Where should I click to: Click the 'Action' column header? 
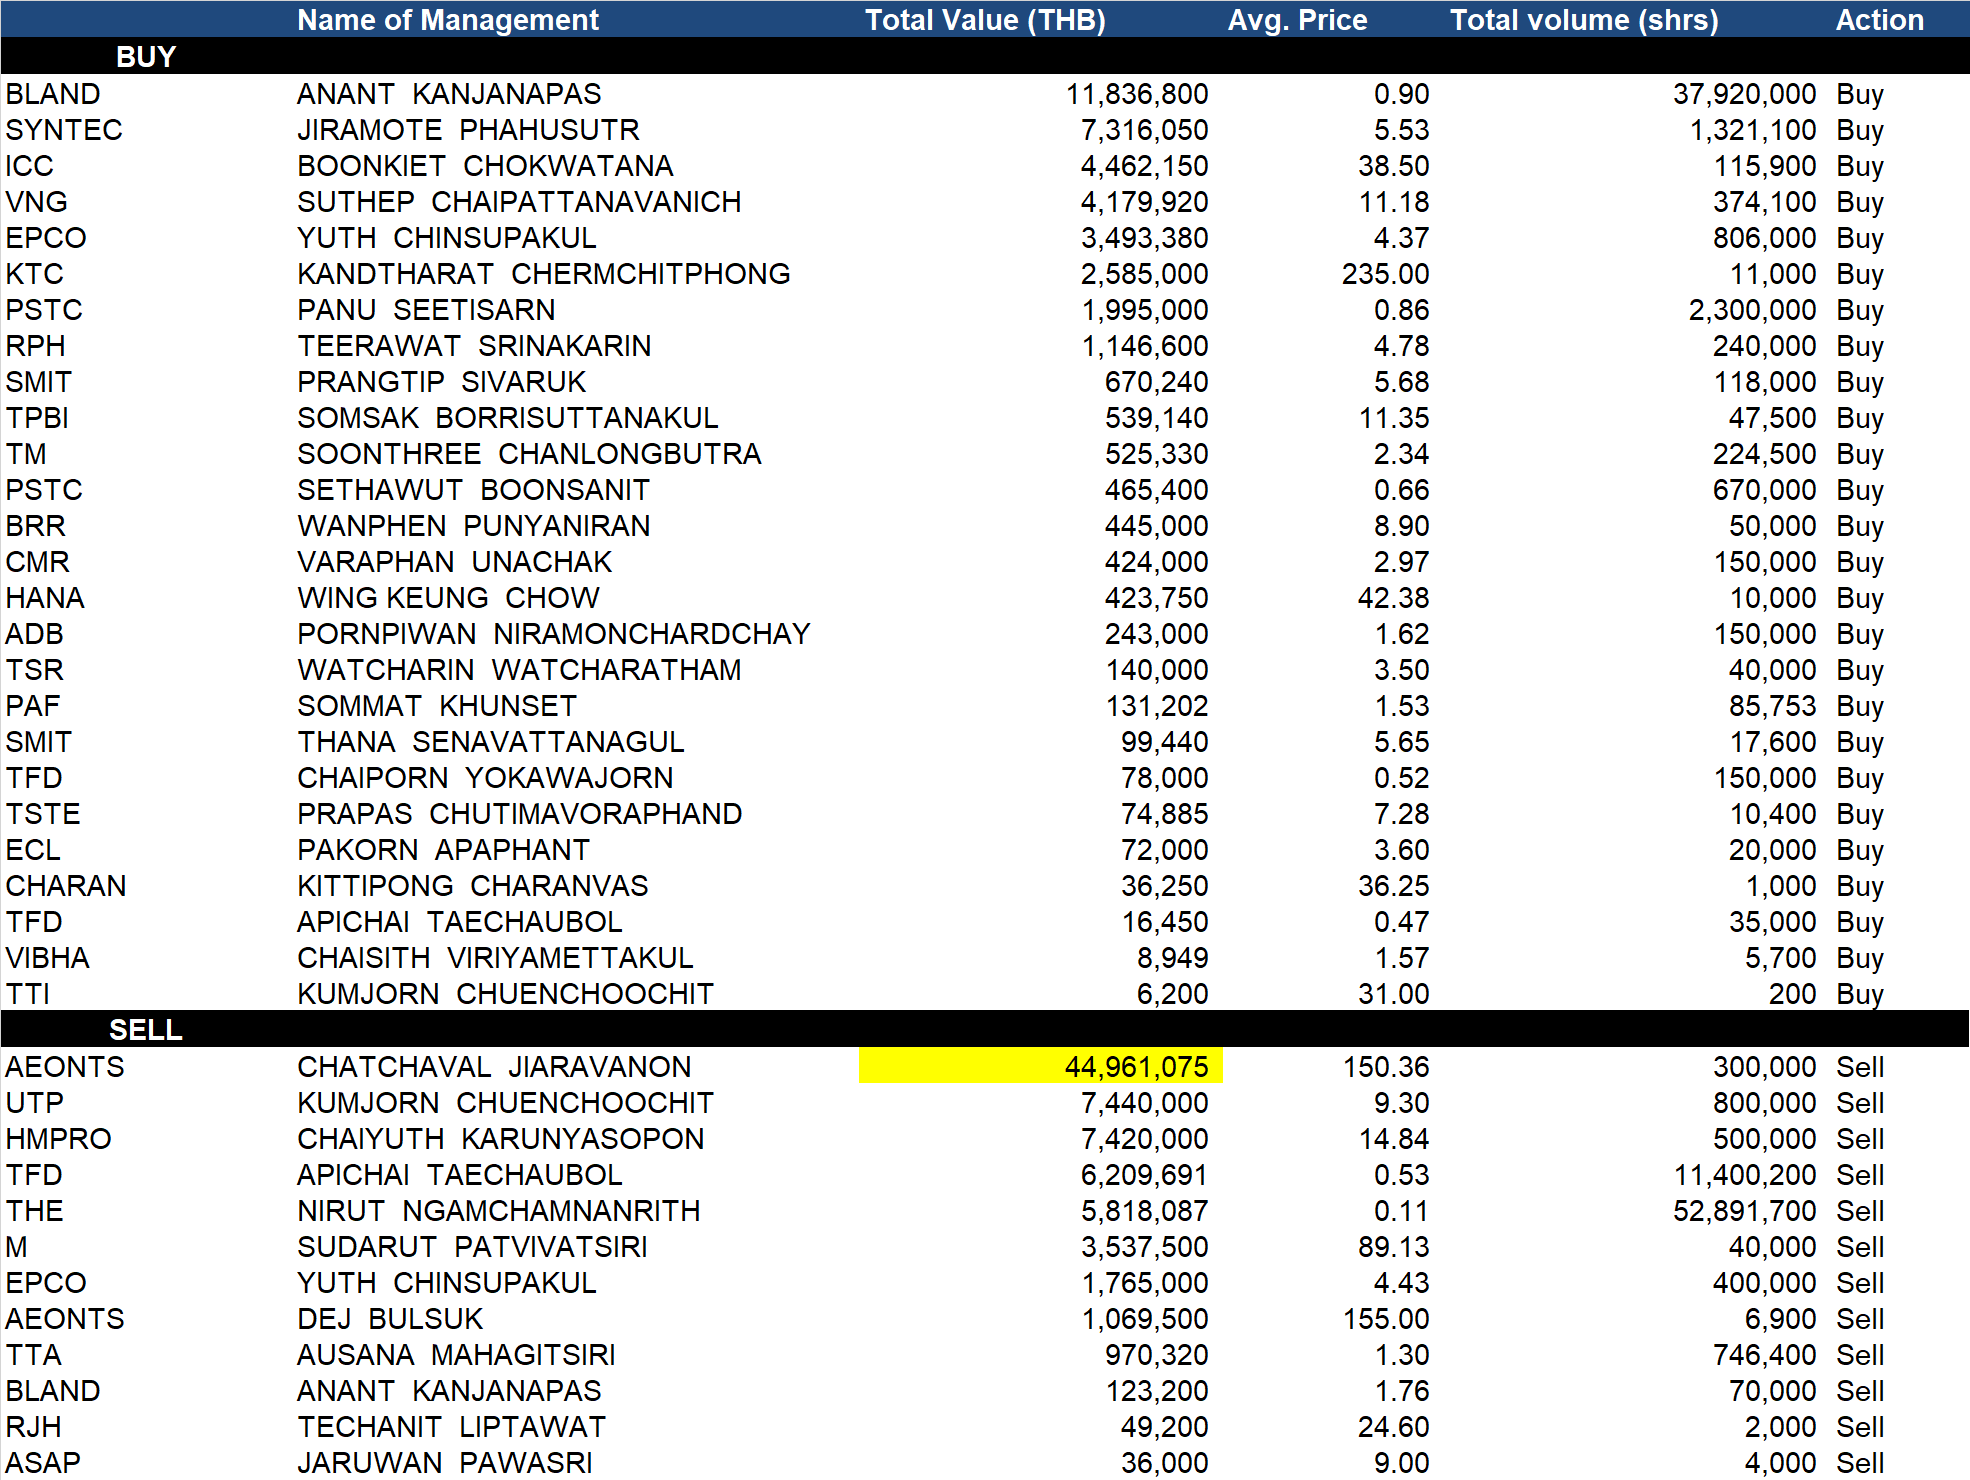(x=1879, y=20)
